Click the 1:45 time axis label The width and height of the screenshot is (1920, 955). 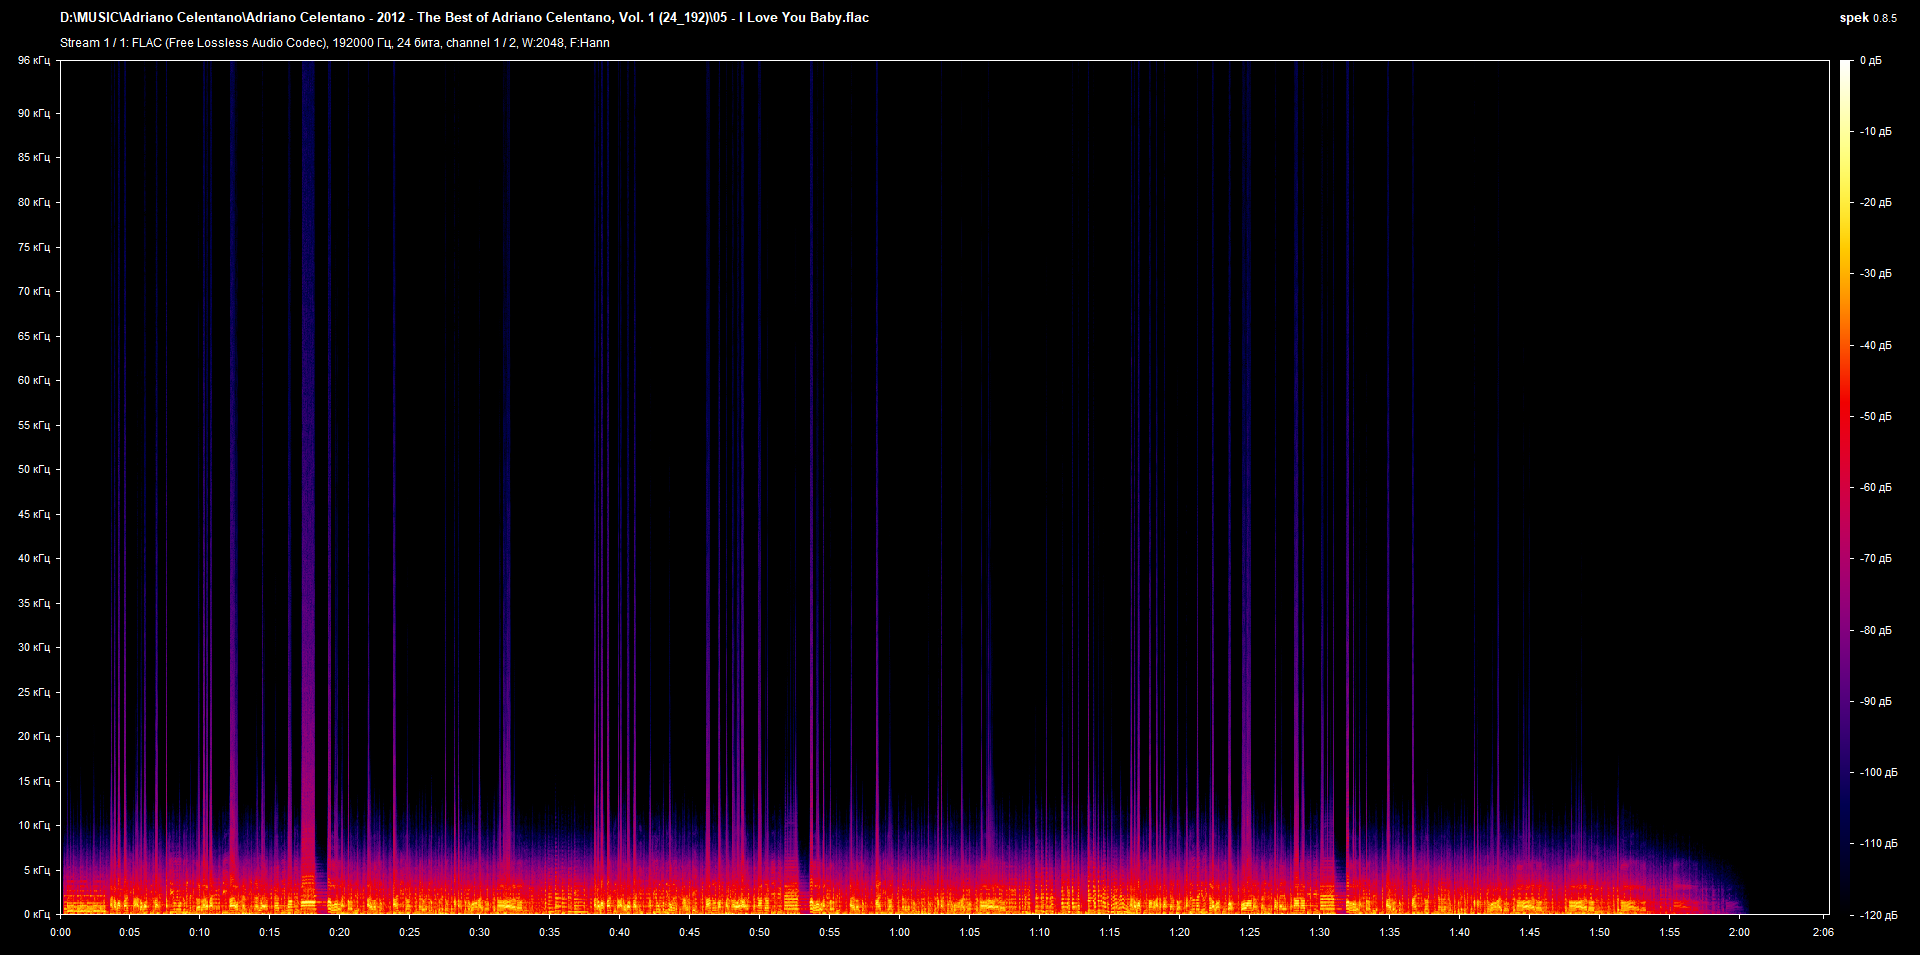(x=1530, y=932)
